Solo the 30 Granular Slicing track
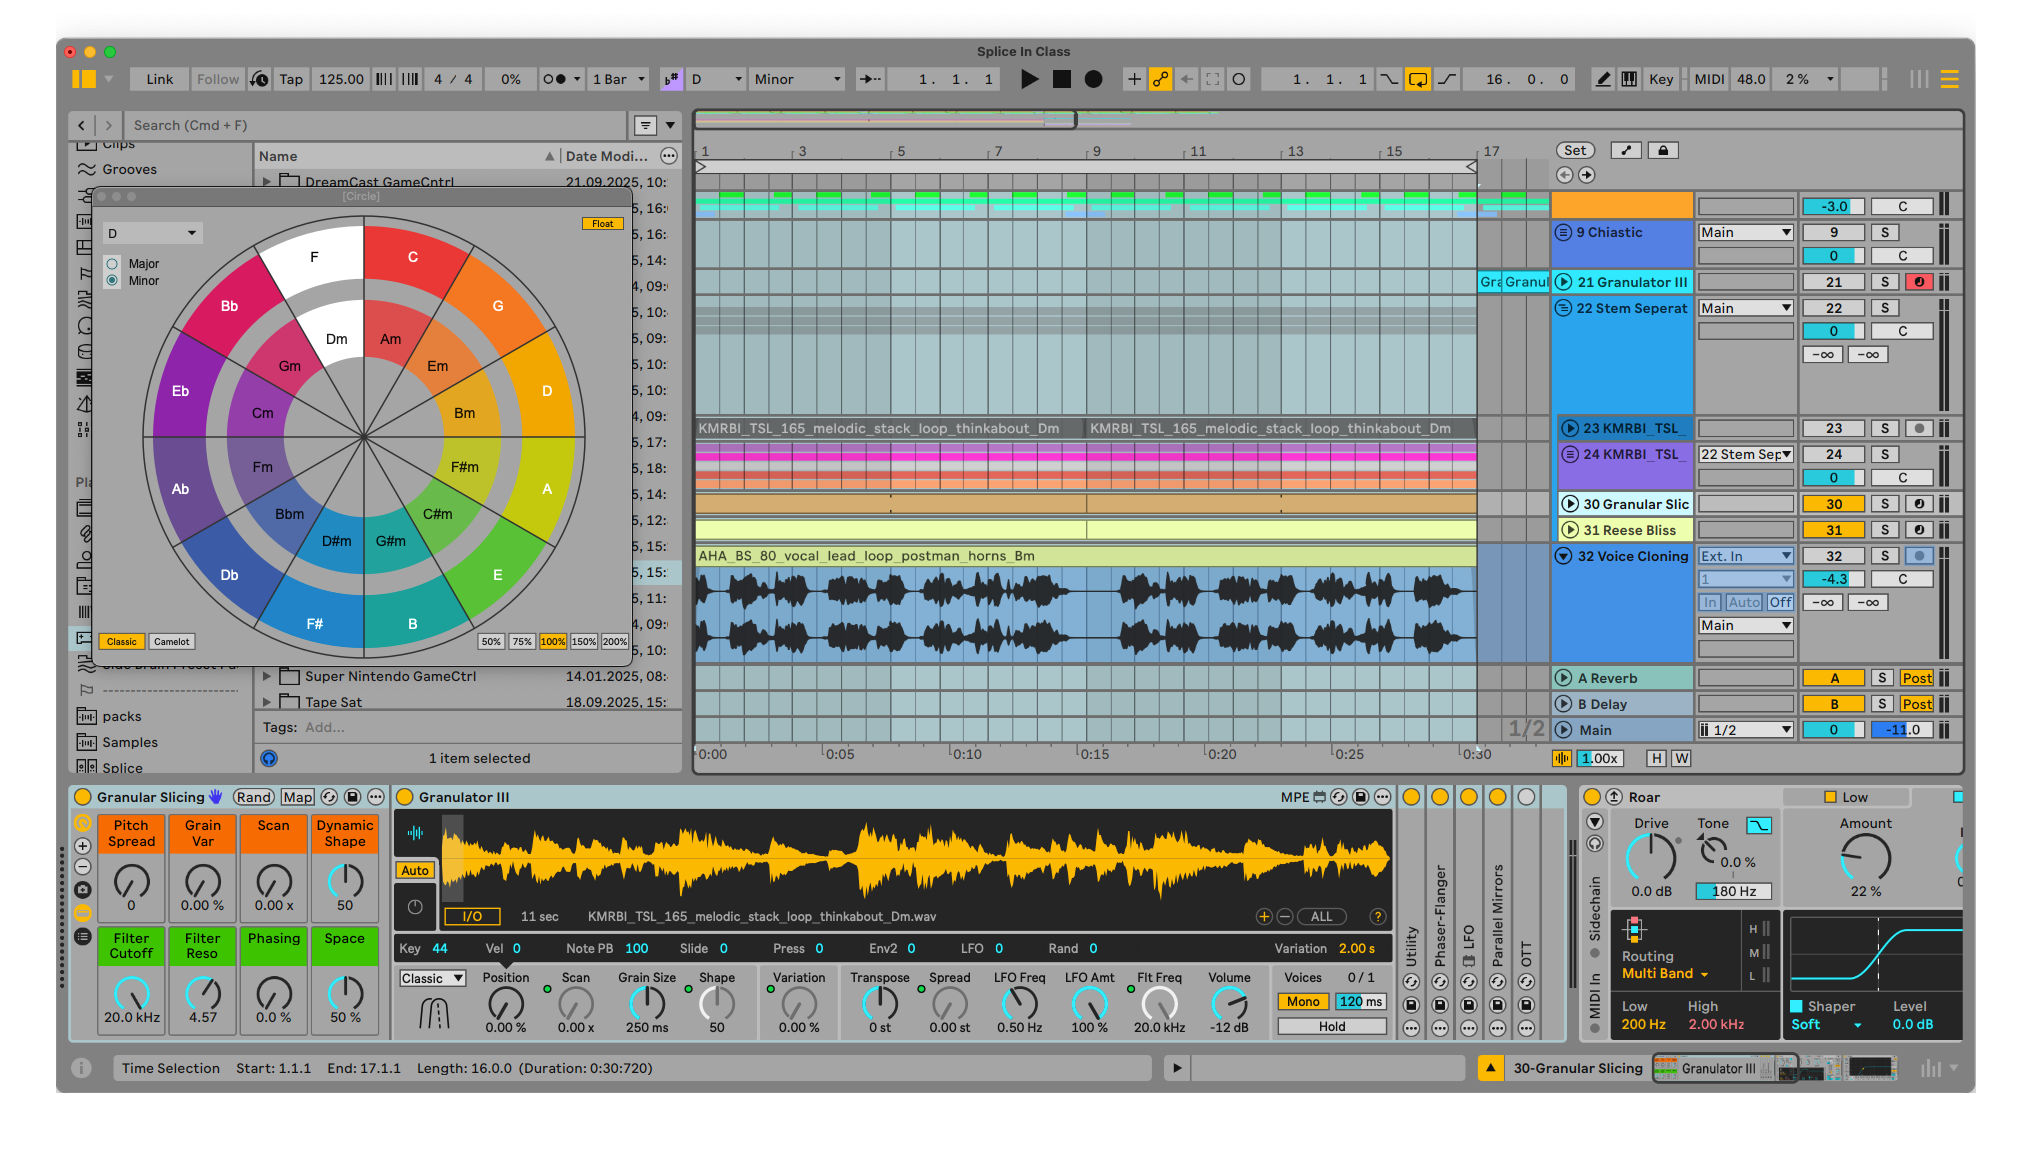The height and width of the screenshot is (1167, 2031). pos(1884,504)
